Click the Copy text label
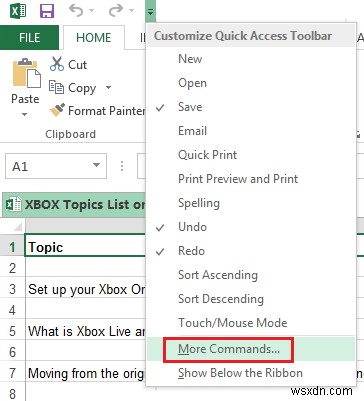Image resolution: width=364 pixels, height=401 pixels. [x=82, y=88]
